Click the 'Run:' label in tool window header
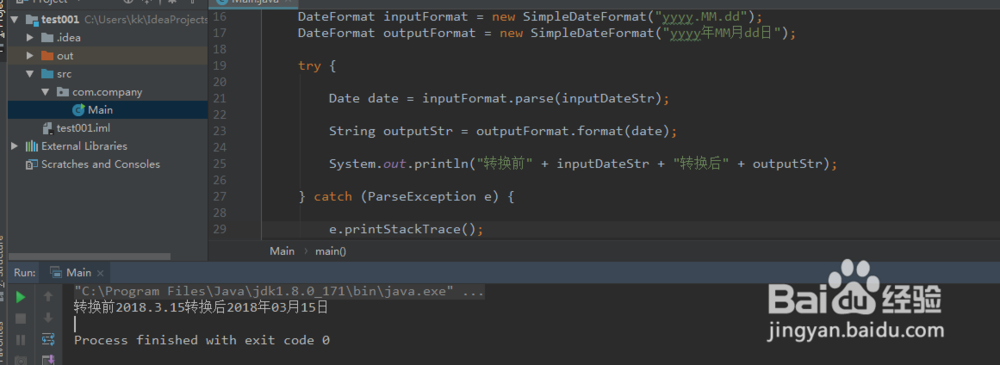 [x=25, y=272]
